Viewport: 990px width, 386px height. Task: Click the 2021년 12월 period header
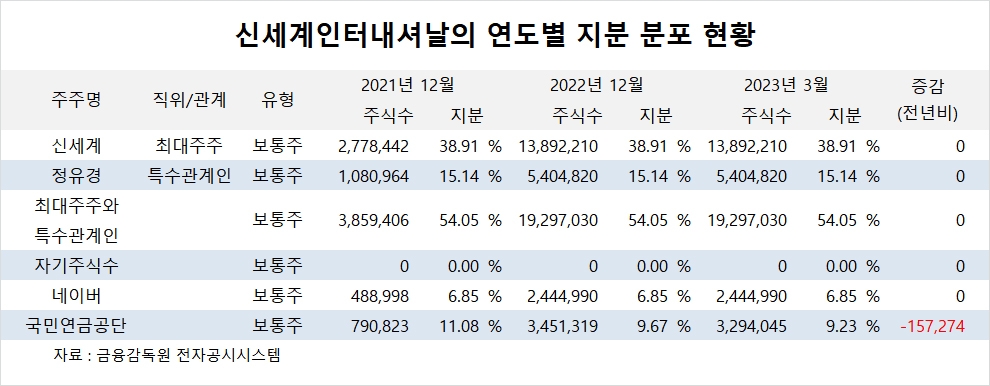[408, 85]
